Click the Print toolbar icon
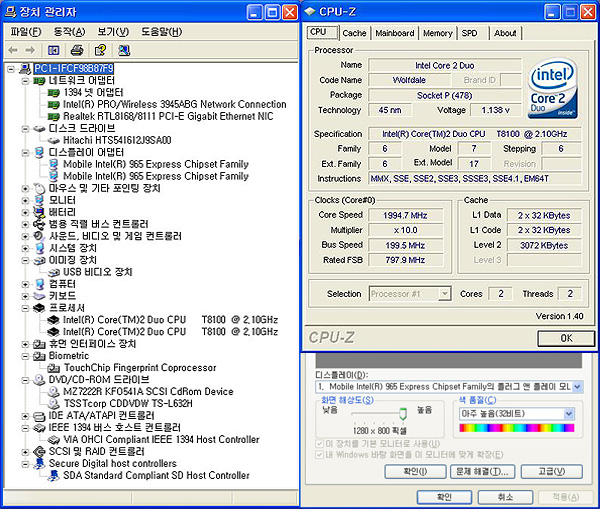Screen dimensions: 600x511 click(77, 50)
